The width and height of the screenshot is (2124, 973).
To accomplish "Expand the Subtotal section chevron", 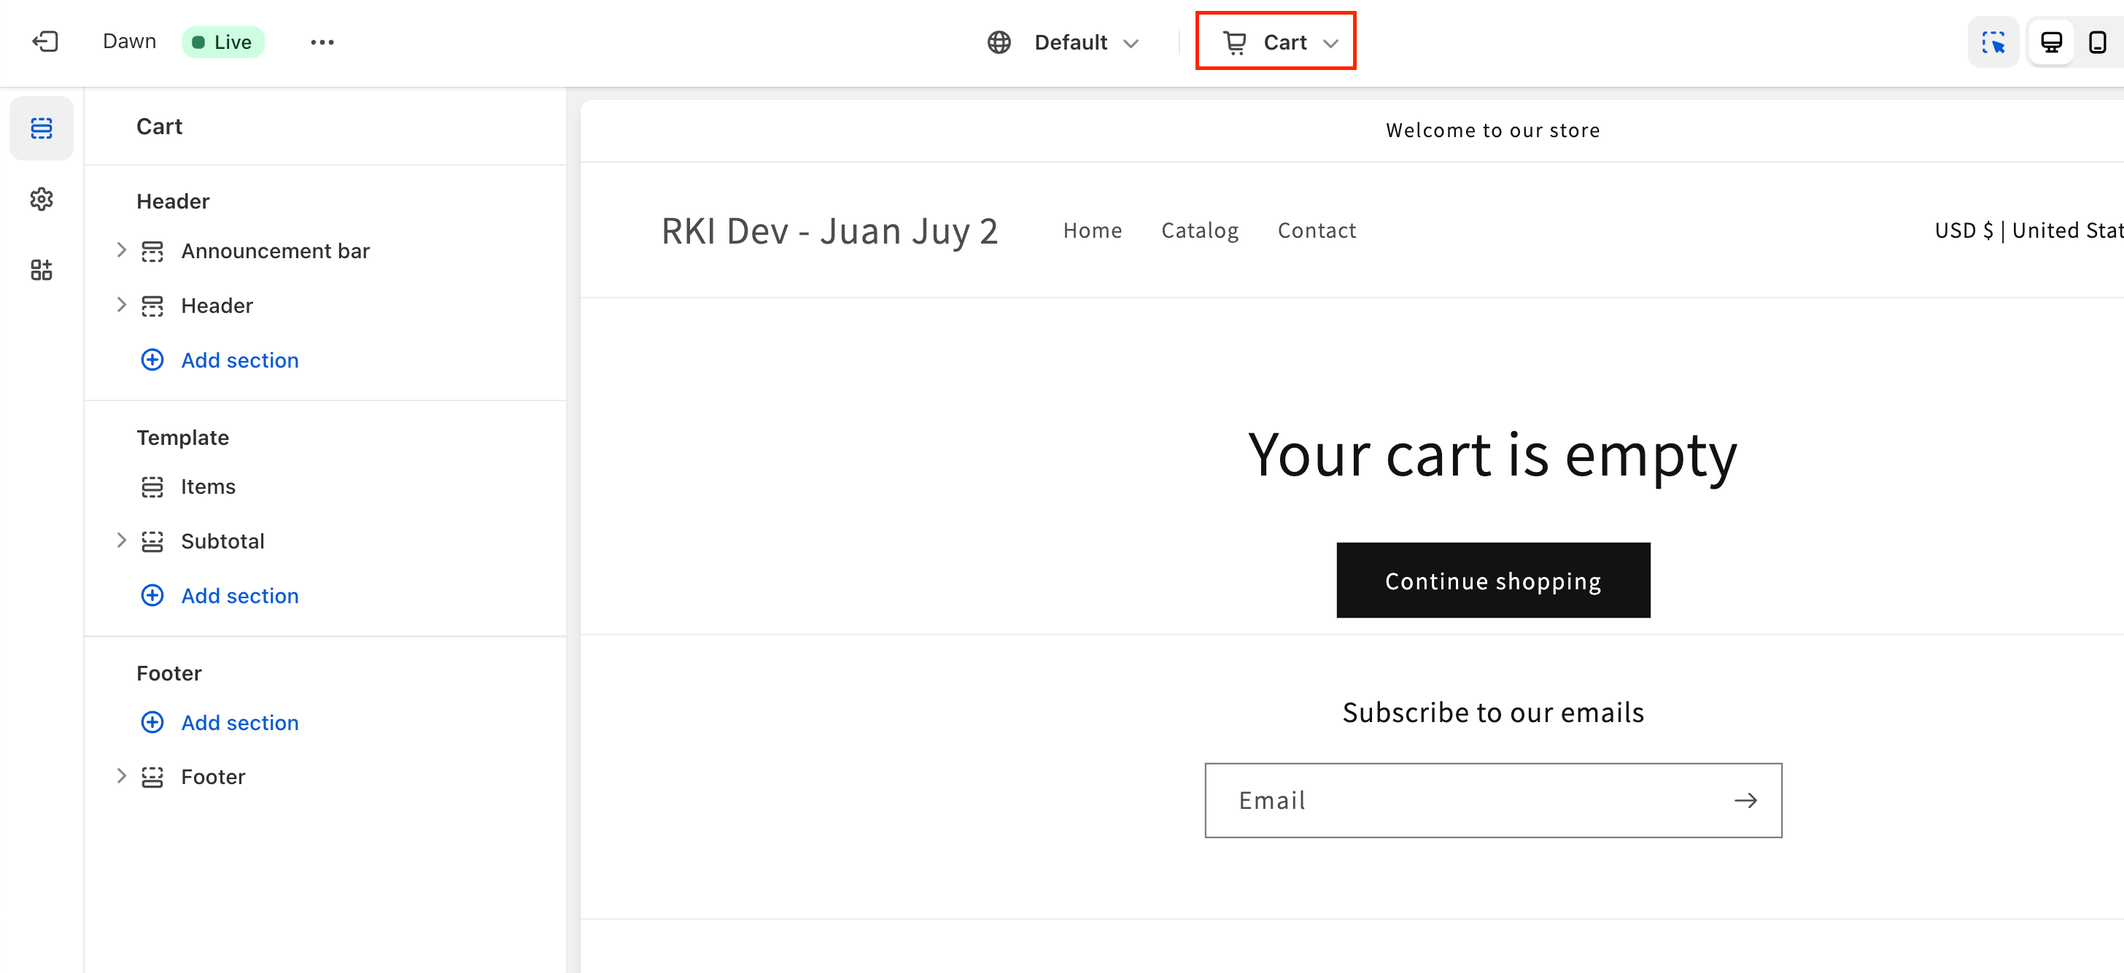I will click(x=121, y=541).
